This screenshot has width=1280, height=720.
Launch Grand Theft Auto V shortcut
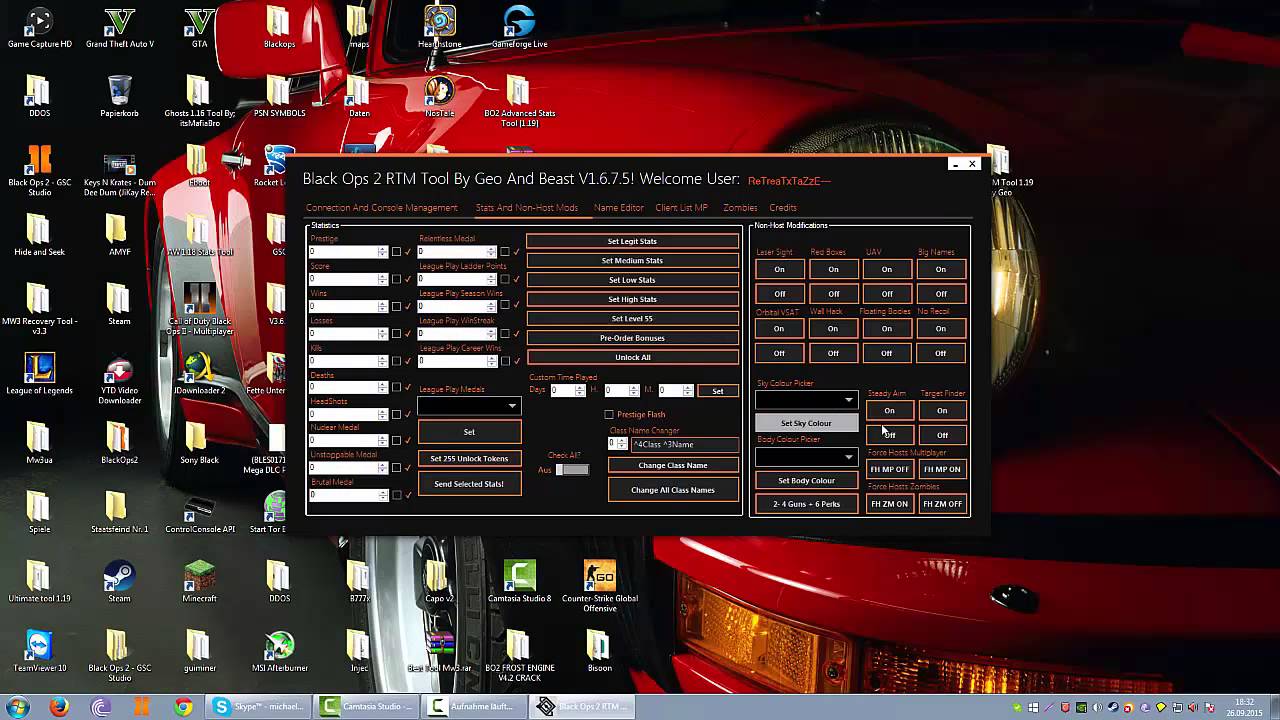pos(119,27)
